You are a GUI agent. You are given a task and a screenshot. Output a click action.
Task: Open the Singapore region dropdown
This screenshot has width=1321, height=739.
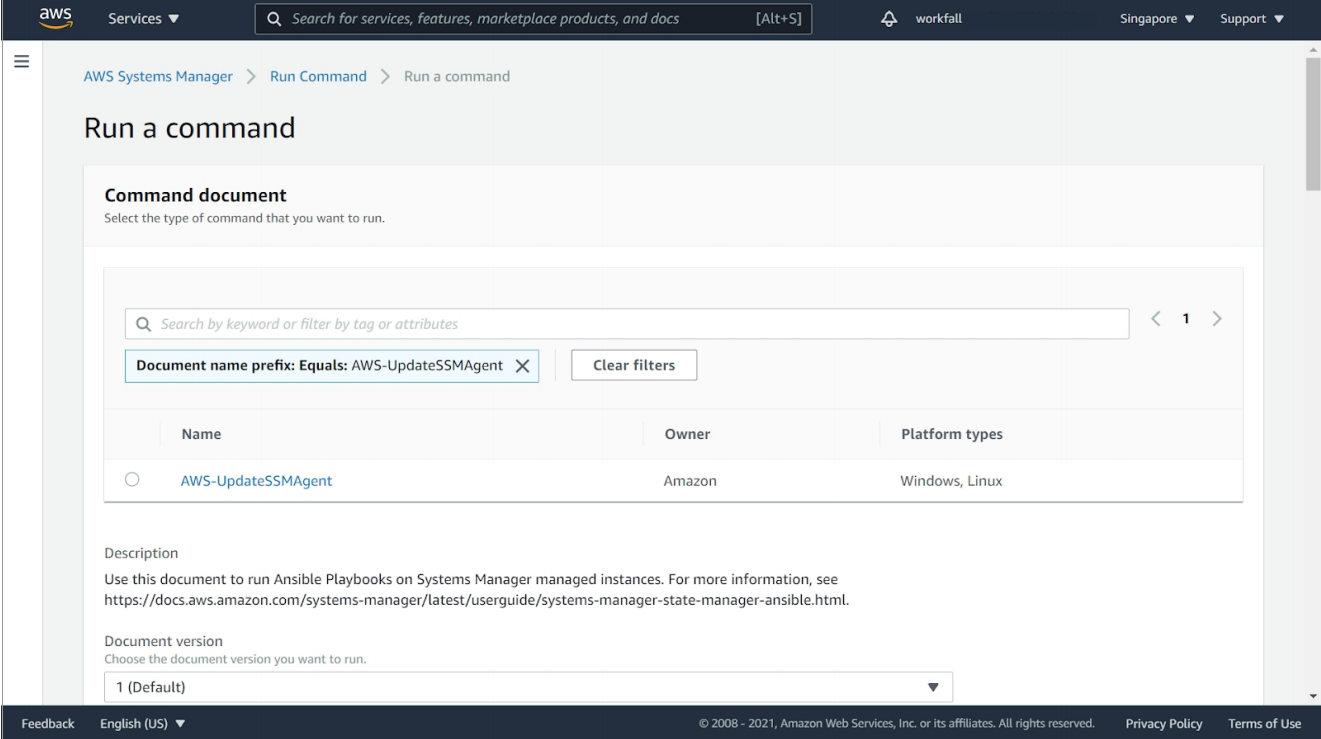(x=1157, y=19)
